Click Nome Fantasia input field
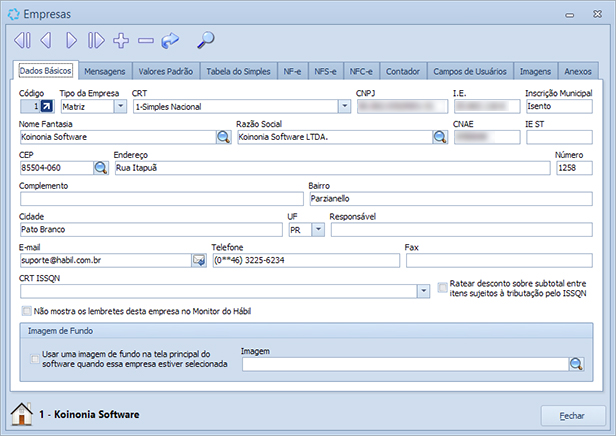Image resolution: width=616 pixels, height=436 pixels. pyautogui.click(x=118, y=137)
